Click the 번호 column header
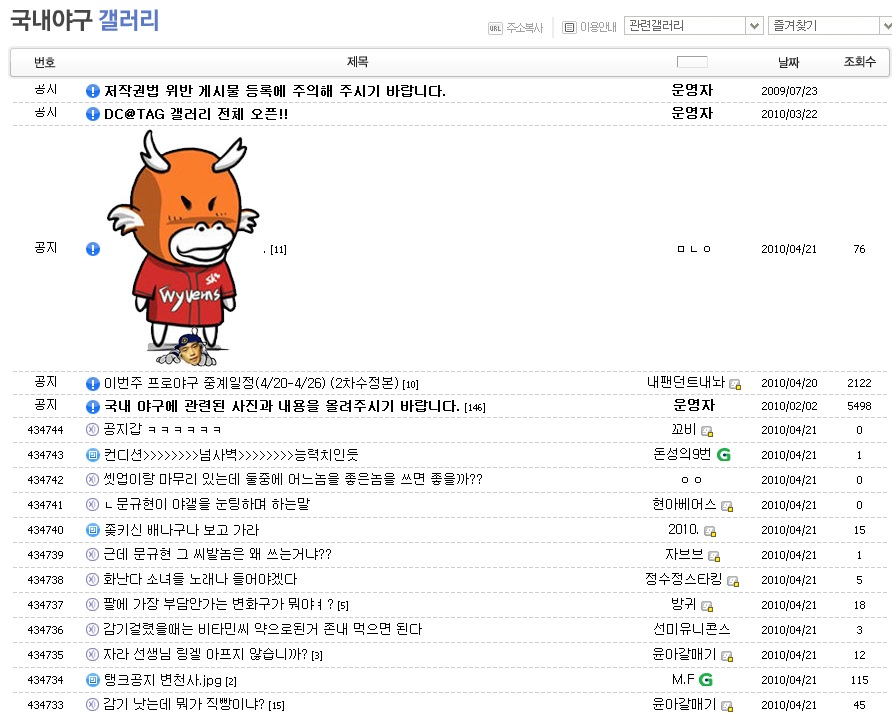Image resolution: width=892 pixels, height=714 pixels. 45,62
